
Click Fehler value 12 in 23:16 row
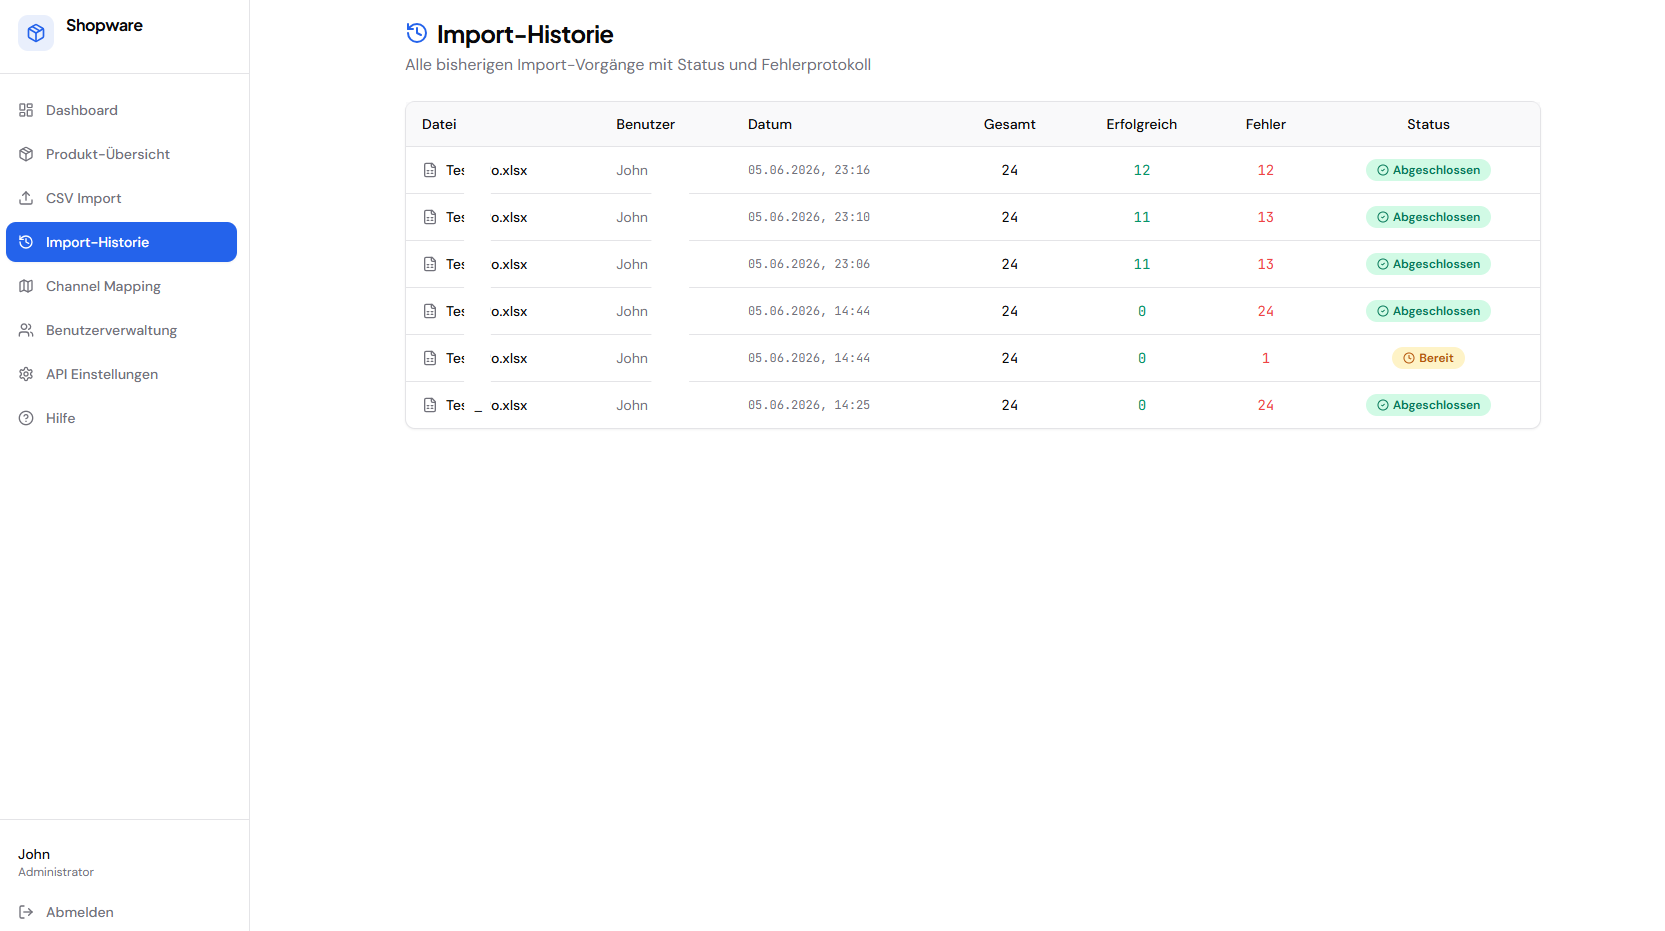click(1265, 170)
